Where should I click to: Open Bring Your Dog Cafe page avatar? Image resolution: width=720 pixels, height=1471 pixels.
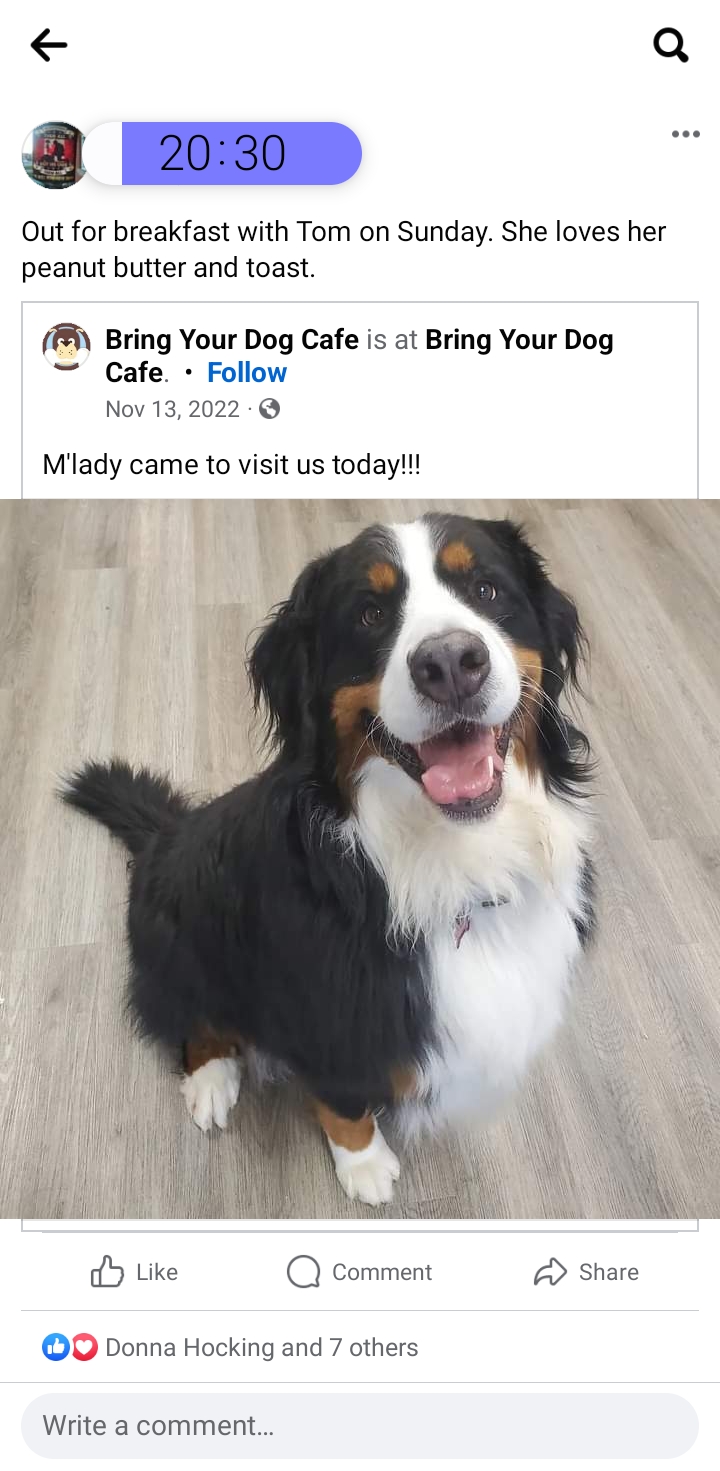[66, 347]
